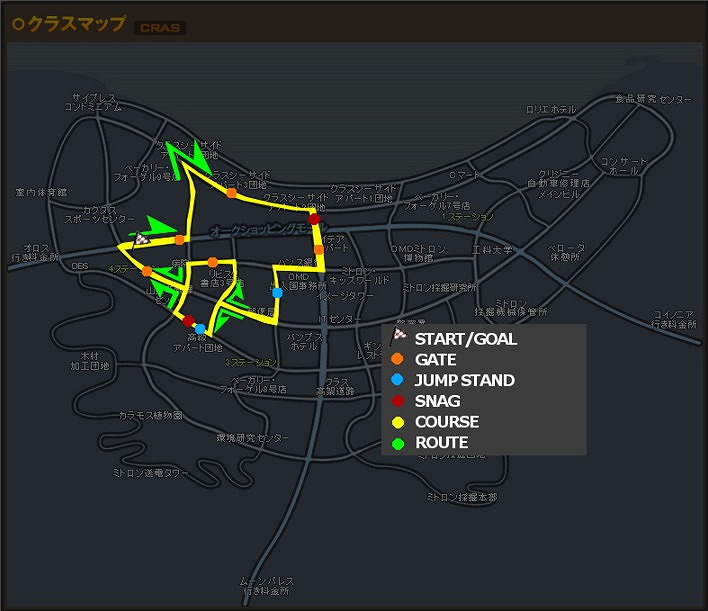Select the OMDミトロン 博物館 label
The height and width of the screenshot is (611, 708).
point(418,253)
